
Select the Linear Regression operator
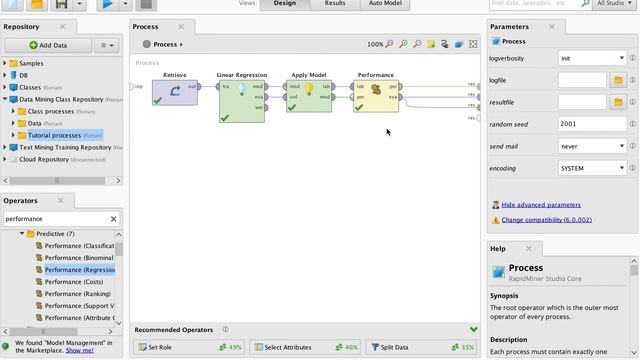[242, 101]
